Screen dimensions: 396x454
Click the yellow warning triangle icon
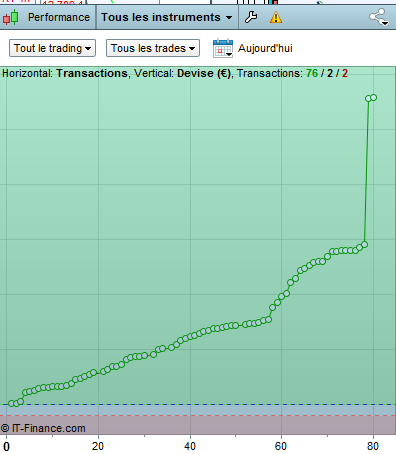[276, 17]
